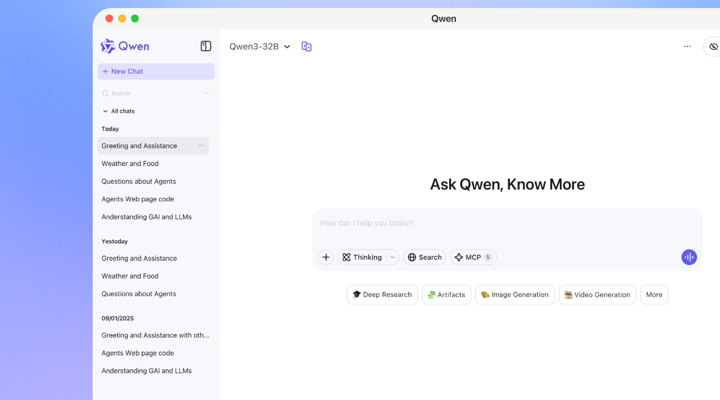The image size is (720, 400).
Task: Open Anderstanding GAI and LLMs under 09/01/2025
Action: pos(146,371)
